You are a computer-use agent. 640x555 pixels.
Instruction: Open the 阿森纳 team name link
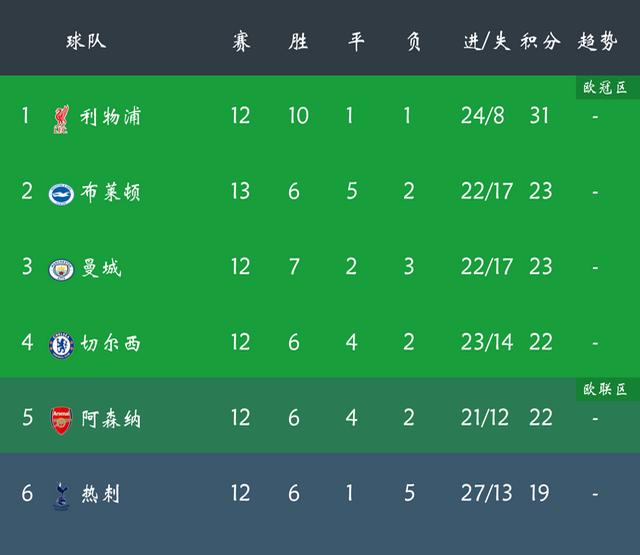(x=110, y=419)
